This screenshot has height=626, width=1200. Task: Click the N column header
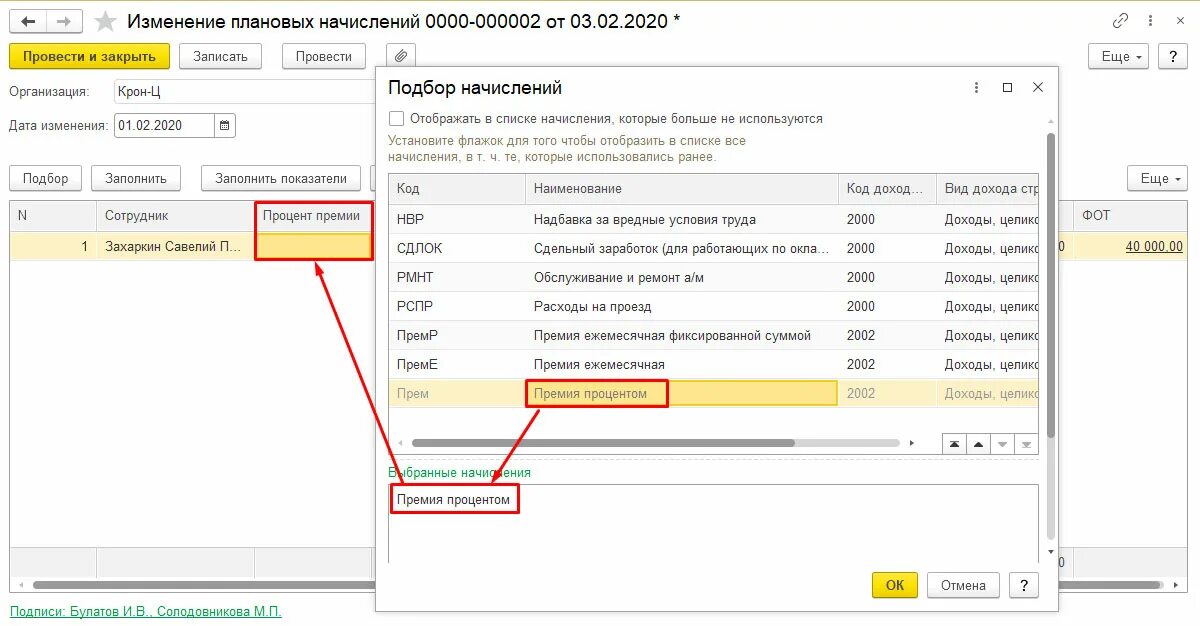click(54, 215)
